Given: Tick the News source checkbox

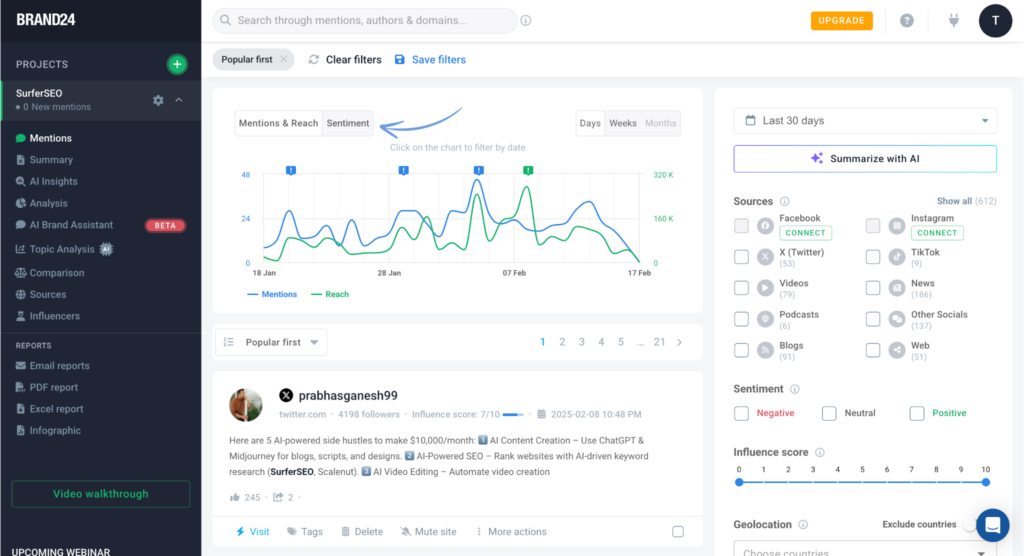Looking at the screenshot, I should [873, 288].
